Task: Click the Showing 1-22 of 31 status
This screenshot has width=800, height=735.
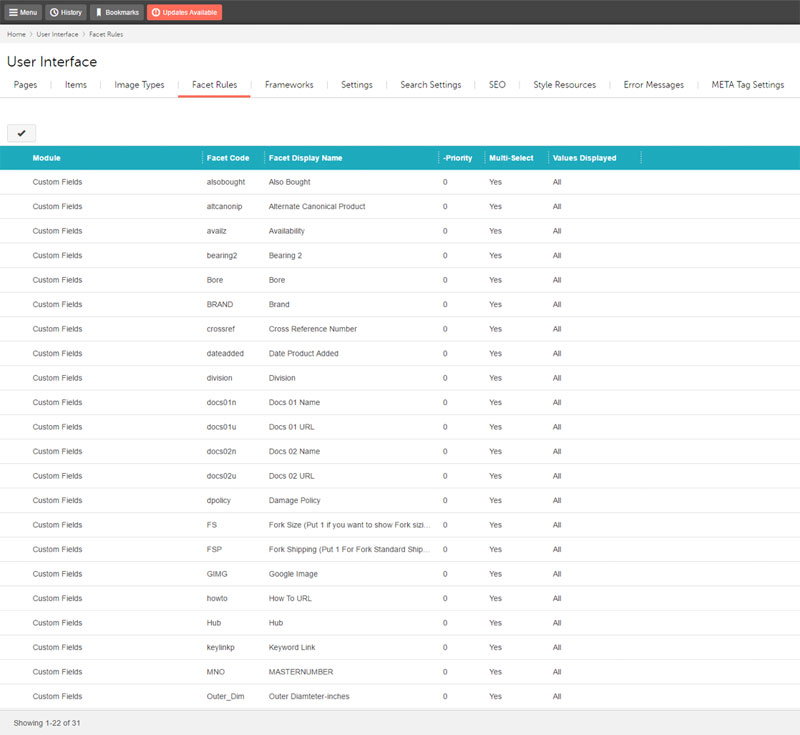Action: click(47, 723)
